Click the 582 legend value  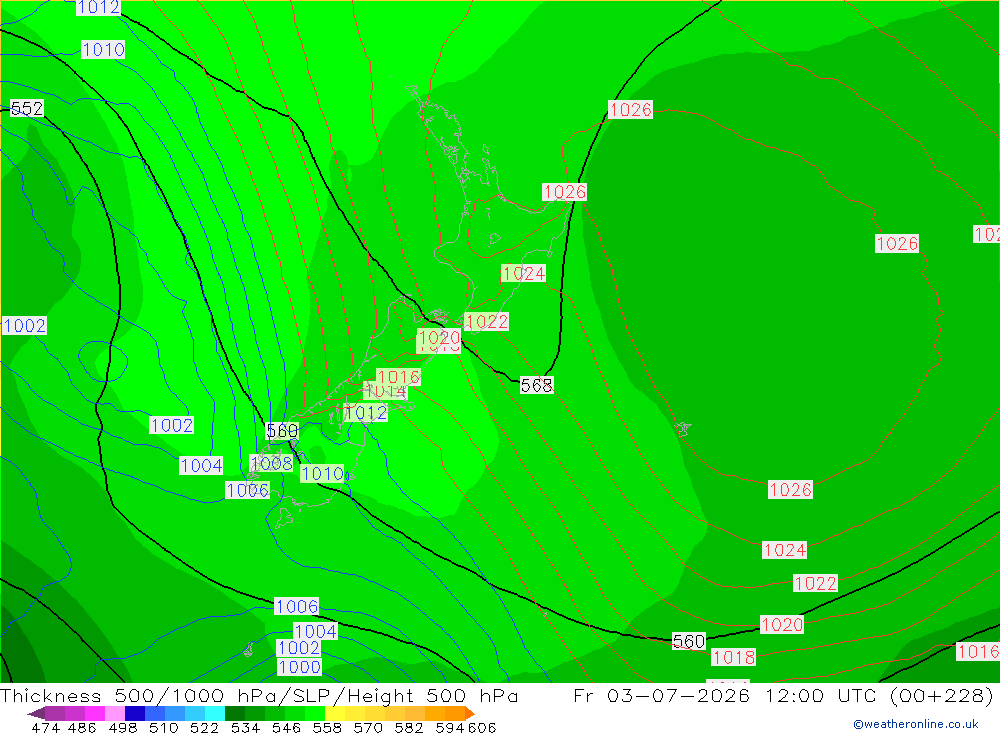tap(409, 727)
